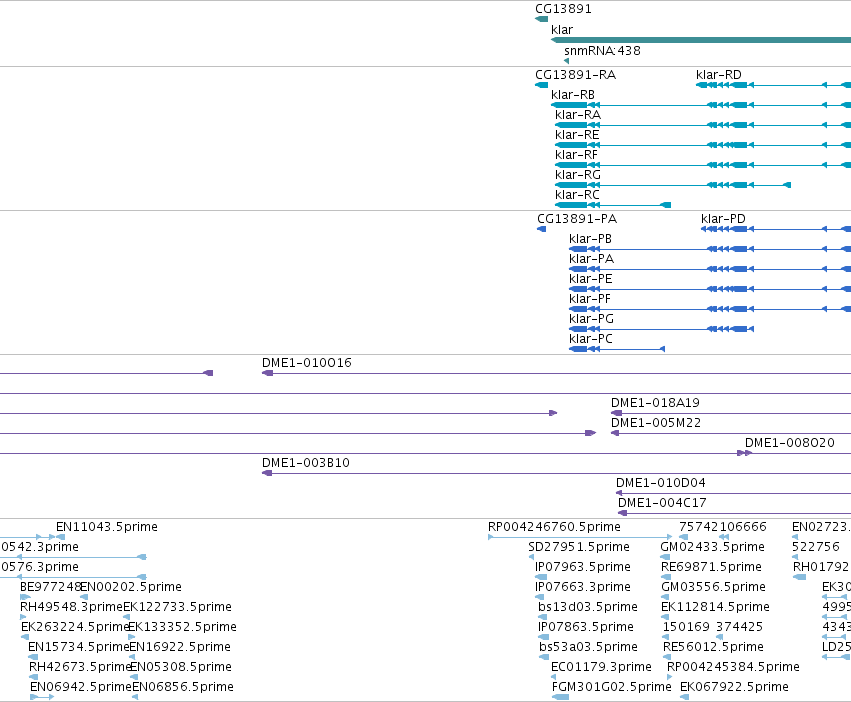Click the bs53a03.5prime EST label
This screenshot has width=851, height=702.
coord(588,648)
